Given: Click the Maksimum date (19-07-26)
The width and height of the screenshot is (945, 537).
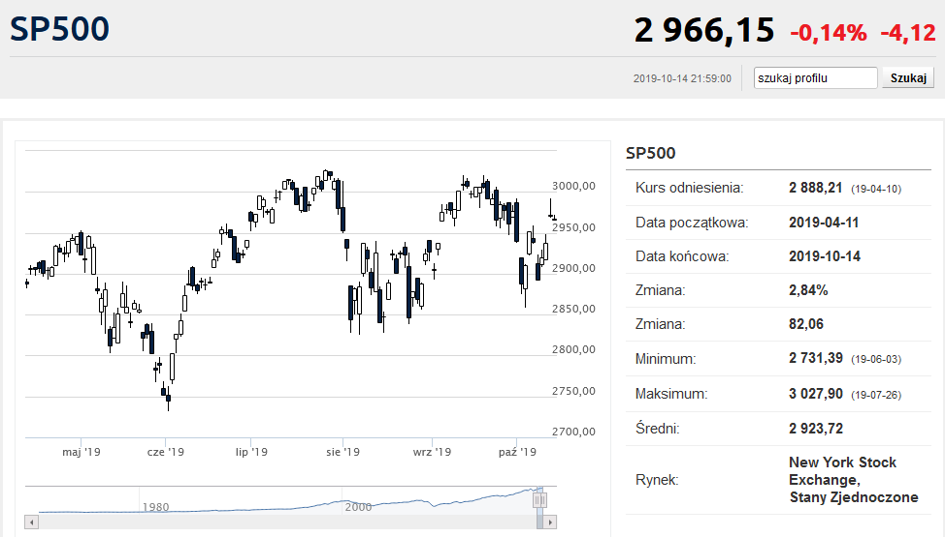Looking at the screenshot, I should [x=876, y=395].
